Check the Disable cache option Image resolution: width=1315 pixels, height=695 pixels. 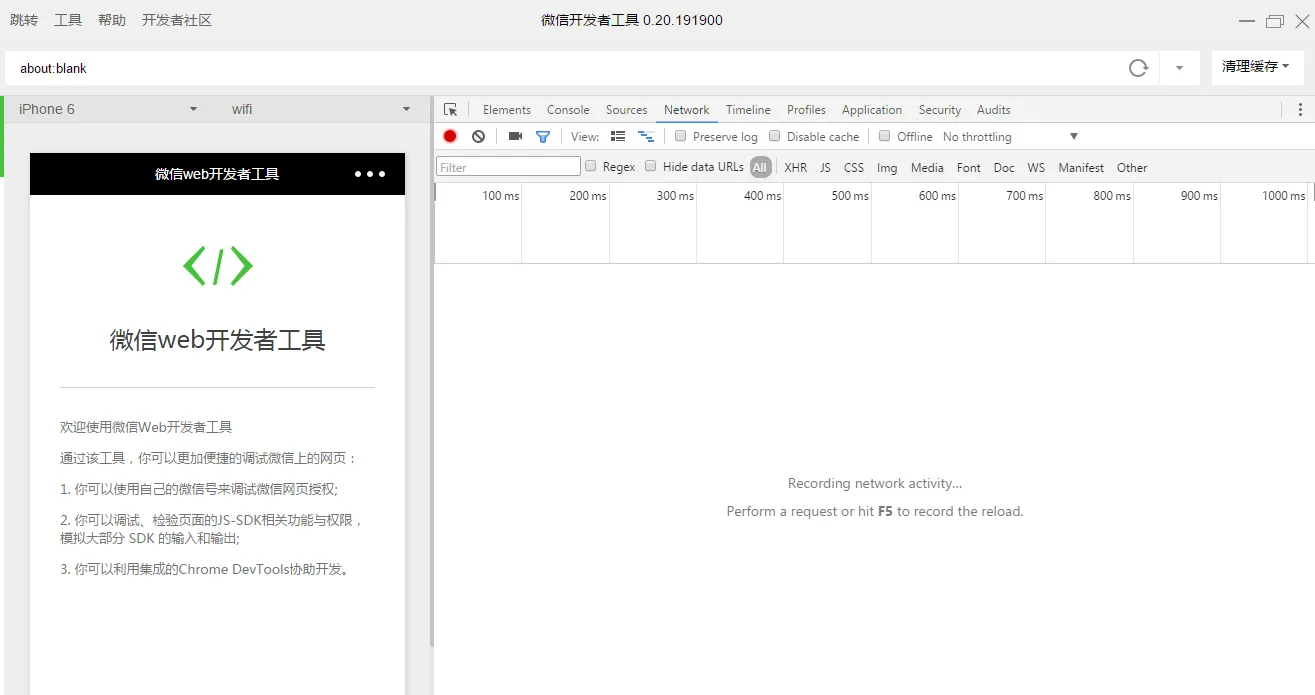click(x=775, y=136)
